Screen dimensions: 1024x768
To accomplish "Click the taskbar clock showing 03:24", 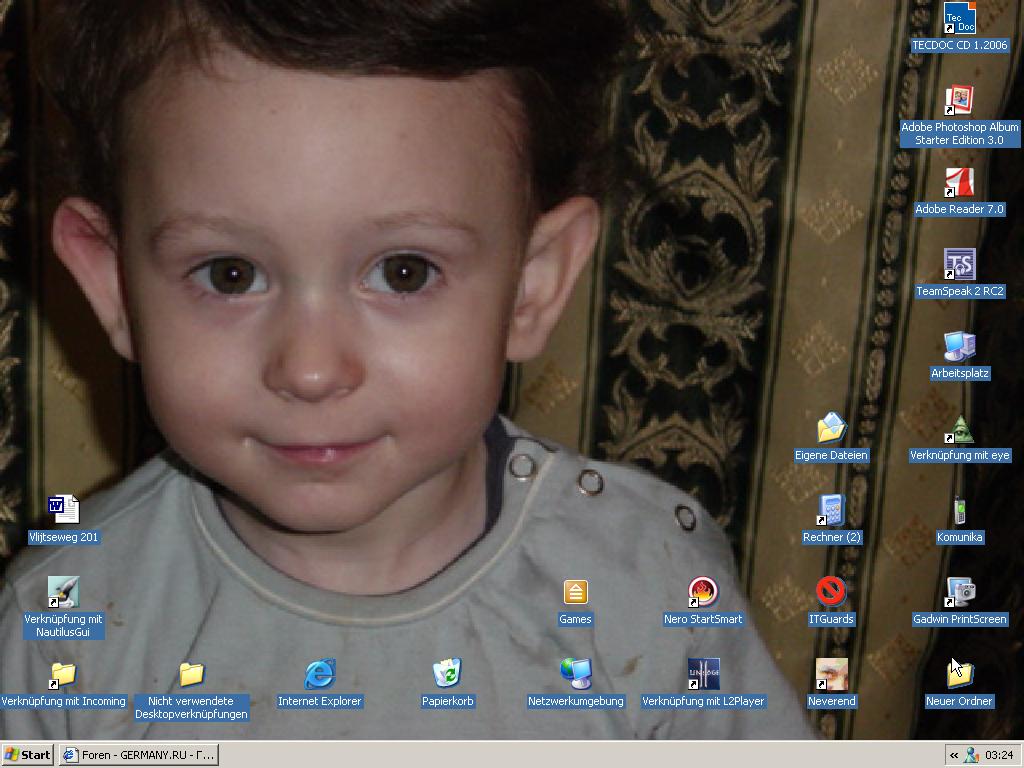I will click(999, 755).
